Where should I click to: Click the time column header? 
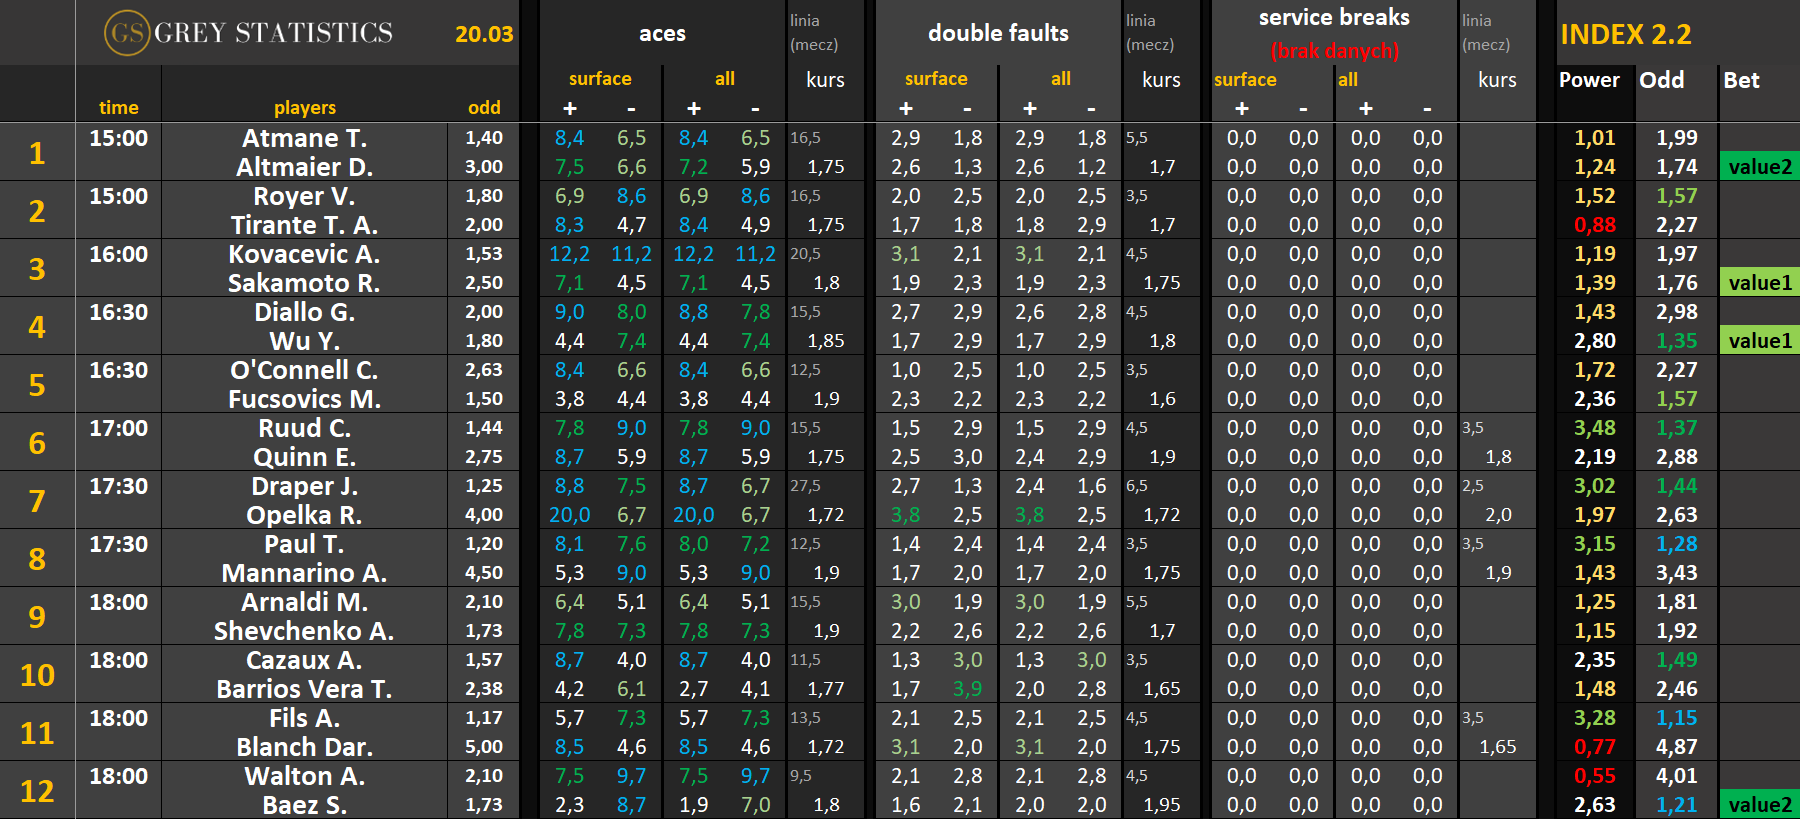118,108
